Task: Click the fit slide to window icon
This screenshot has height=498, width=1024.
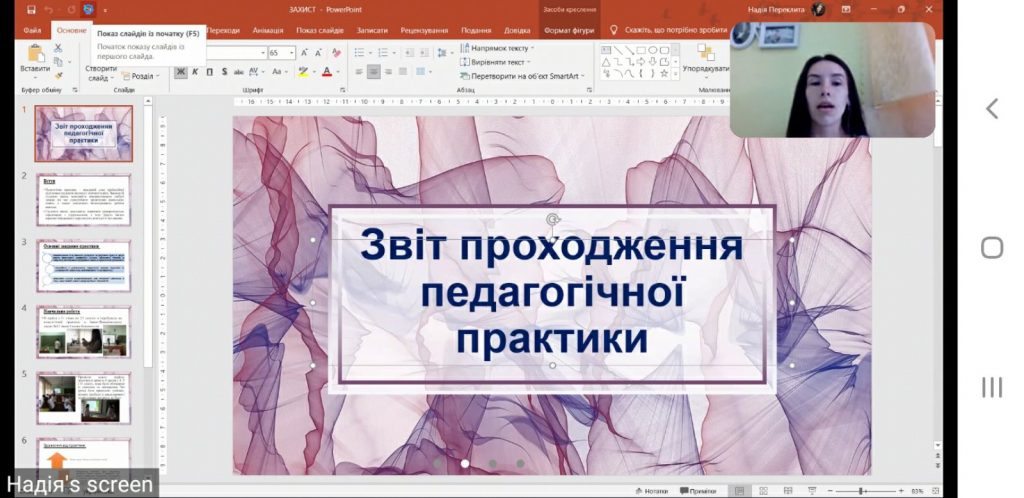Action: (933, 491)
